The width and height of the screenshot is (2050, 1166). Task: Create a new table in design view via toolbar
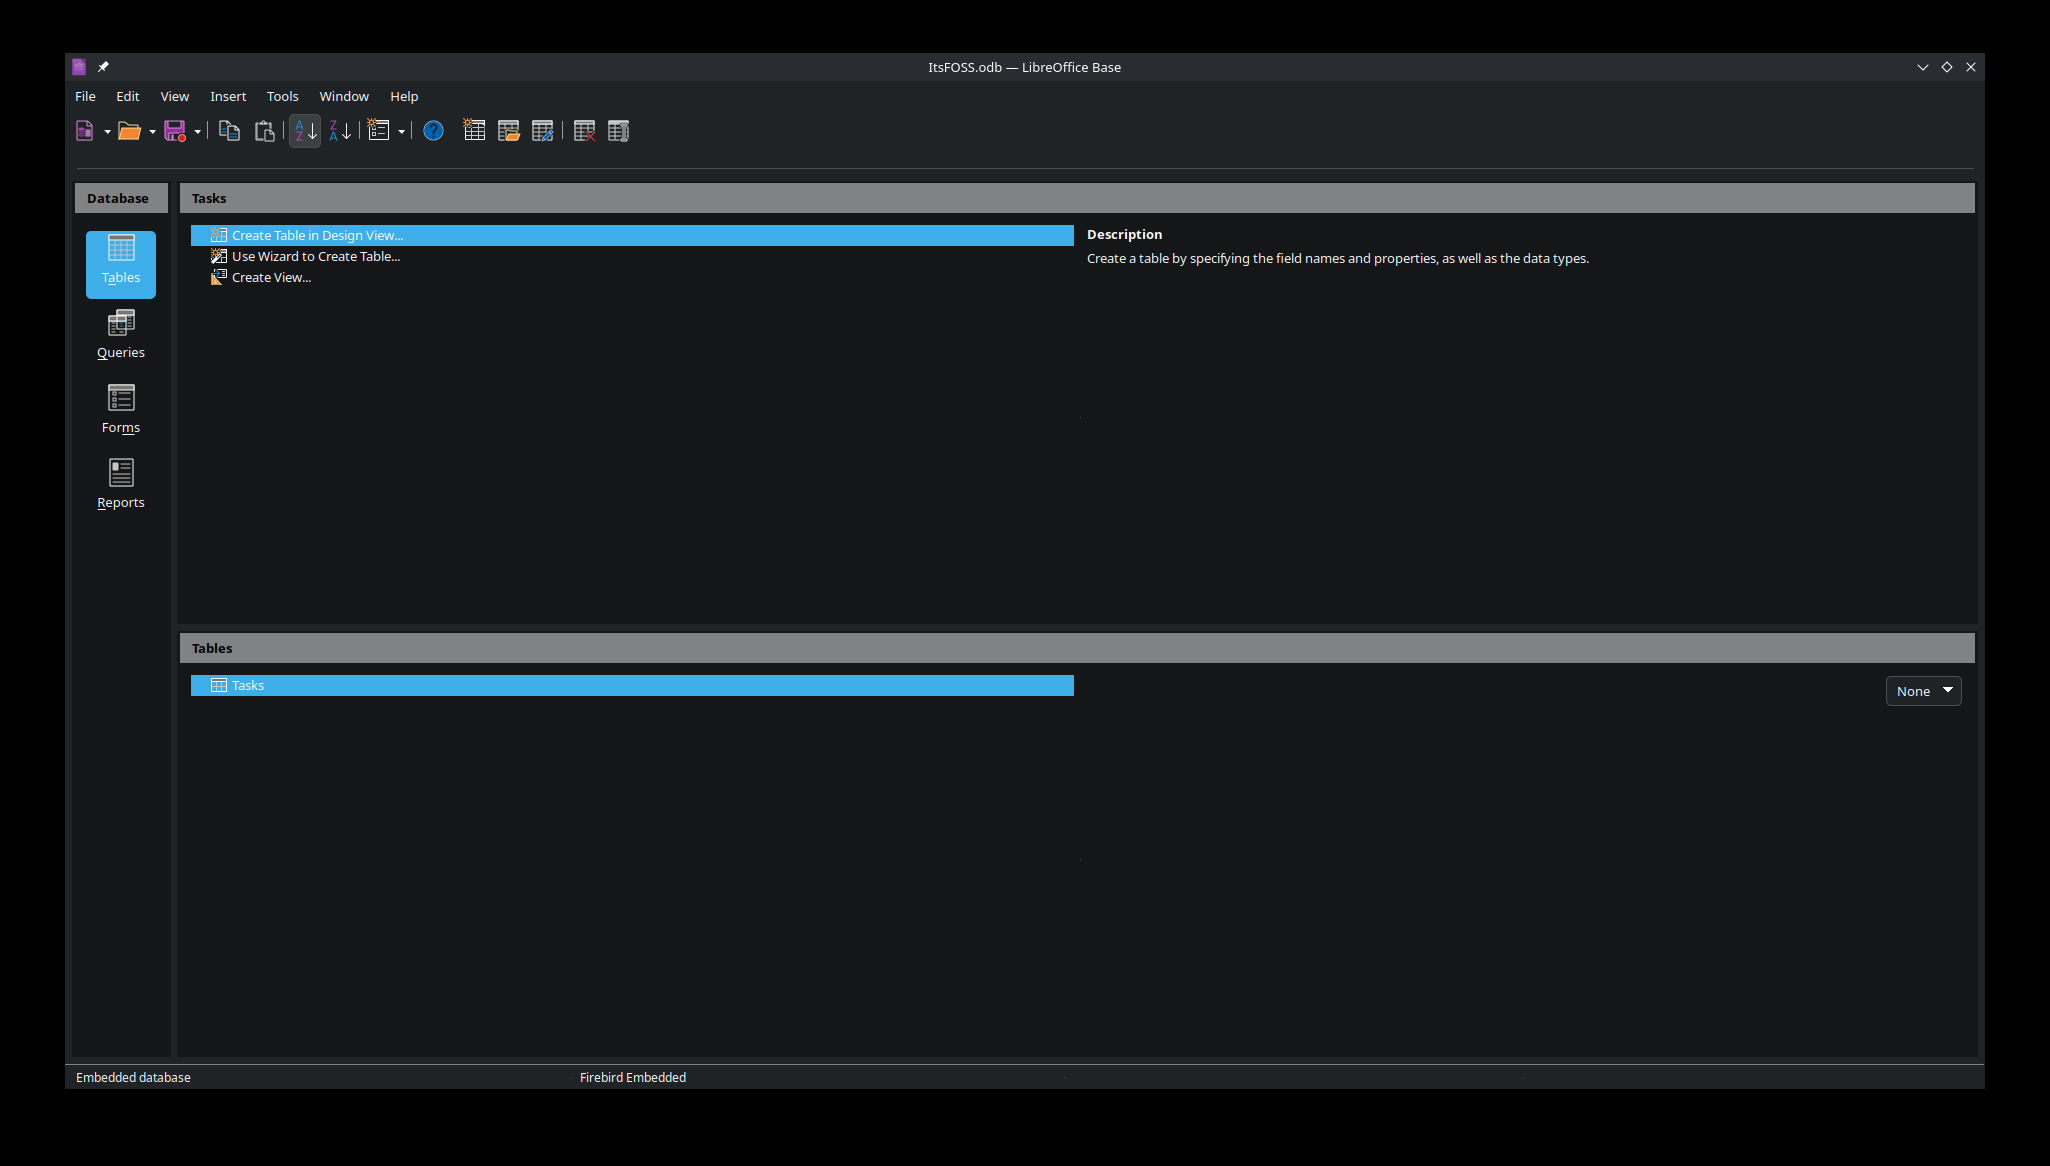(x=473, y=130)
